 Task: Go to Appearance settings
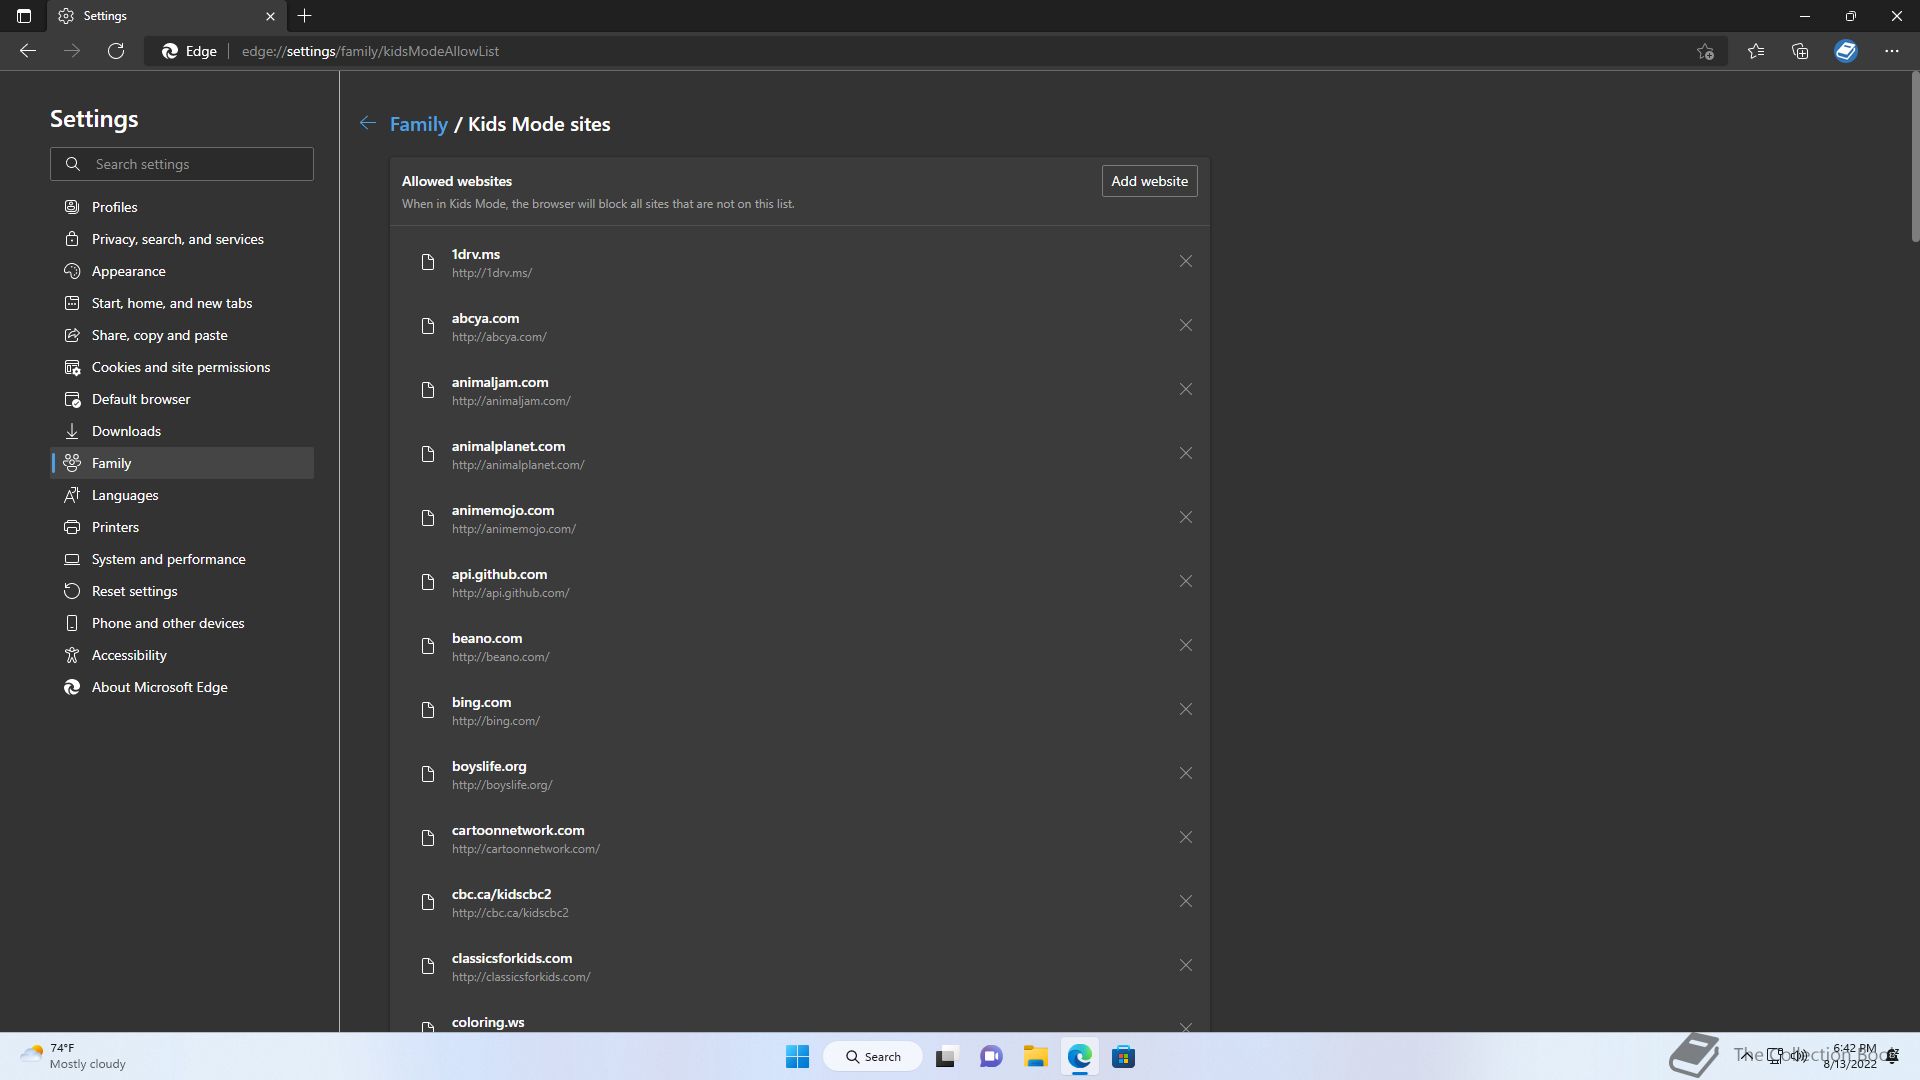click(x=182, y=271)
